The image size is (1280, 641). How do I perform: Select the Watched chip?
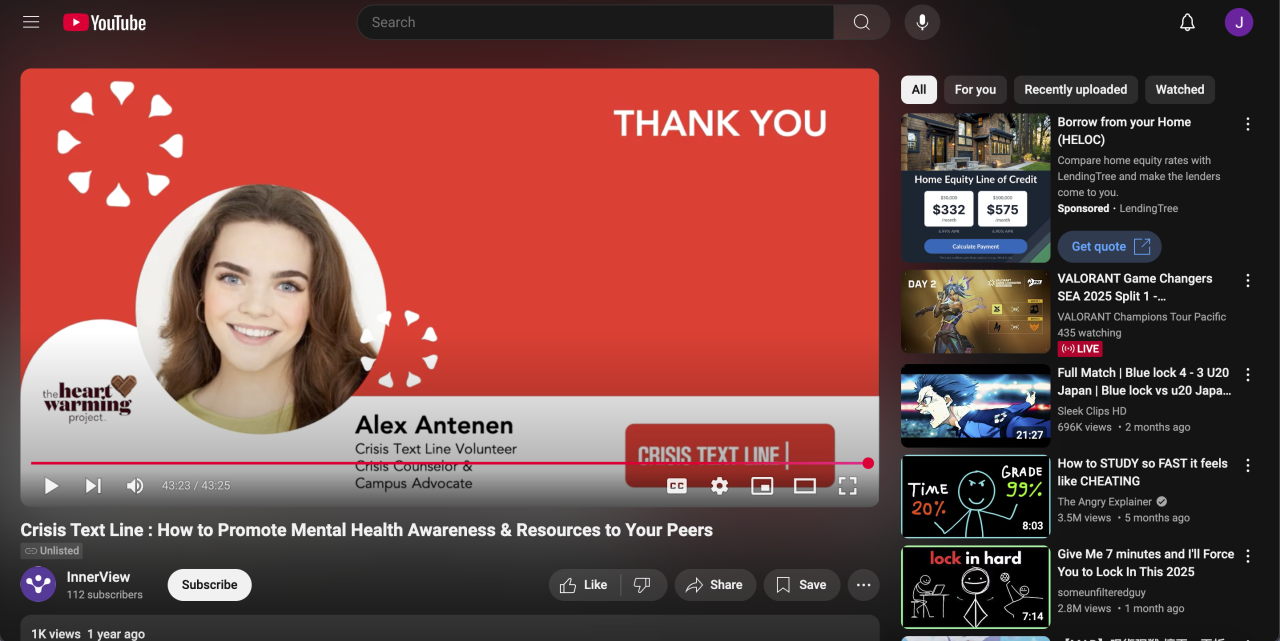(1180, 89)
